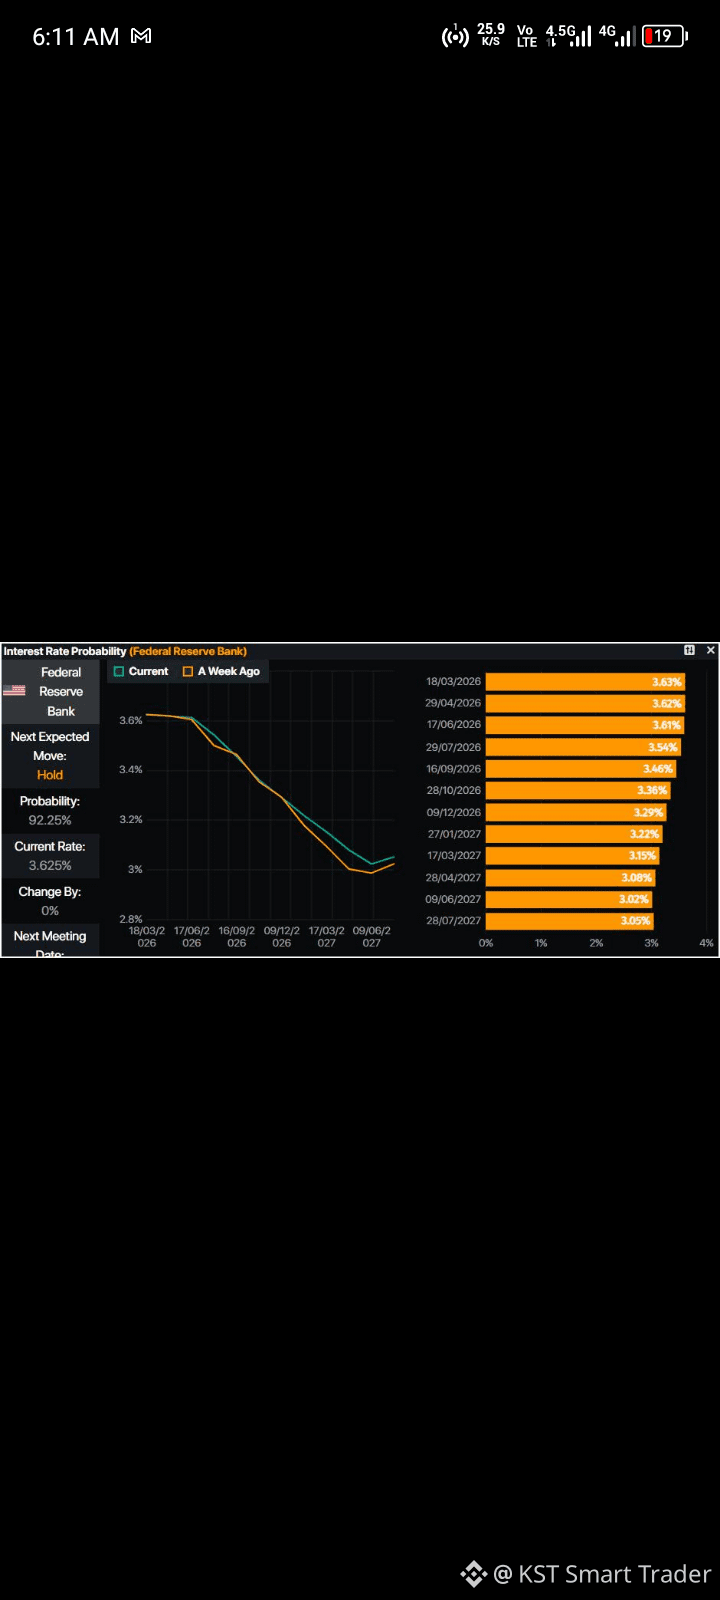This screenshot has width=720, height=1600.
Task: Click the orange (Federal Reserve Bank) title text
Action: pos(188,651)
